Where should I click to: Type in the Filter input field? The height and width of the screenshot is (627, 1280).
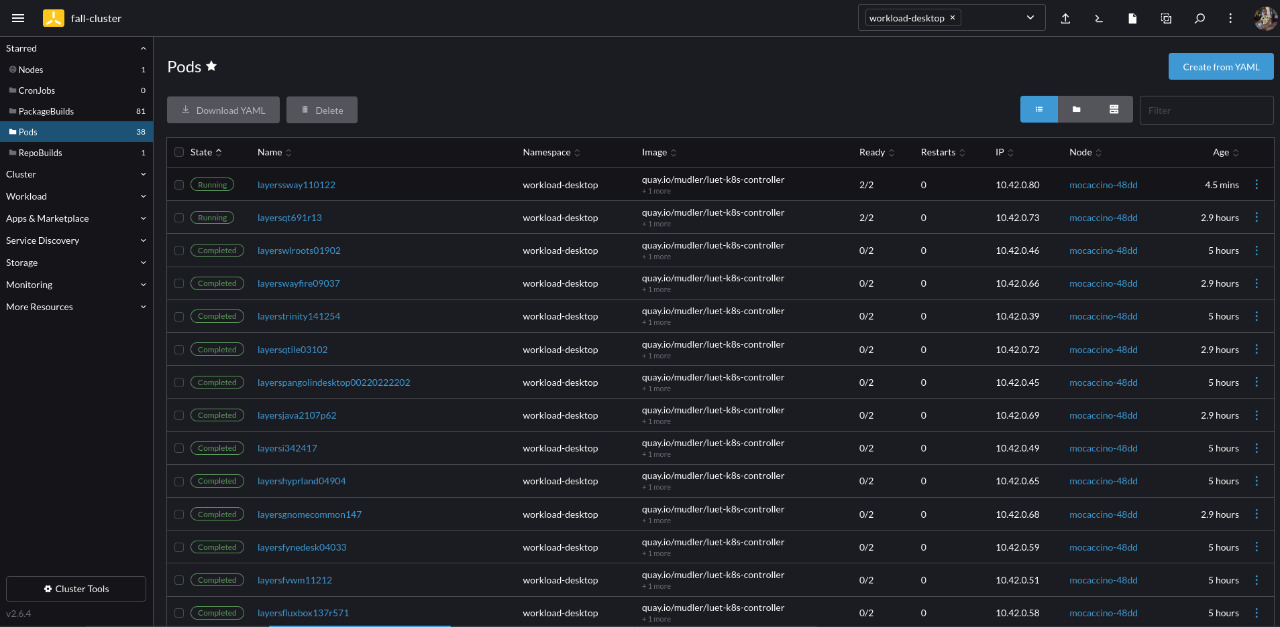[1205, 110]
